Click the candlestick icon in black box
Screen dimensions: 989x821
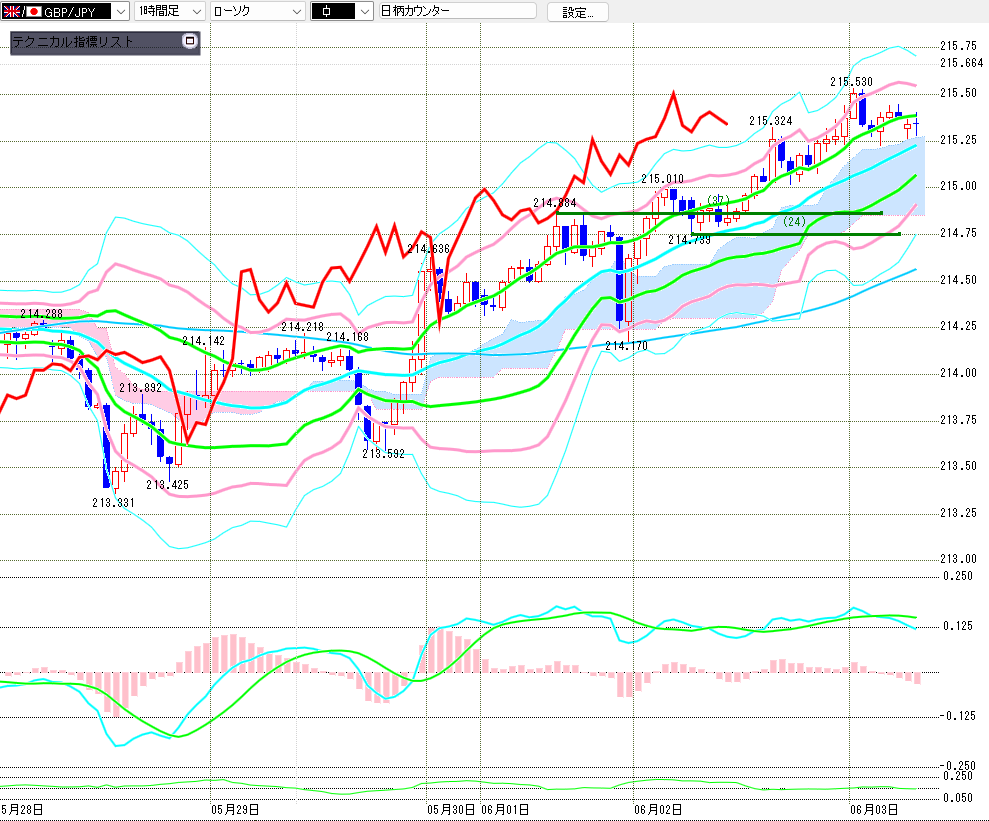[326, 11]
